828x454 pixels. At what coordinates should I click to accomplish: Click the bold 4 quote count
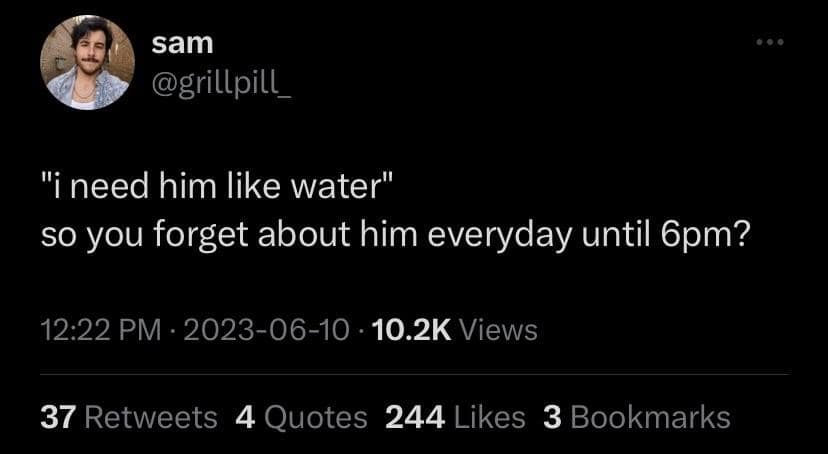(x=245, y=416)
